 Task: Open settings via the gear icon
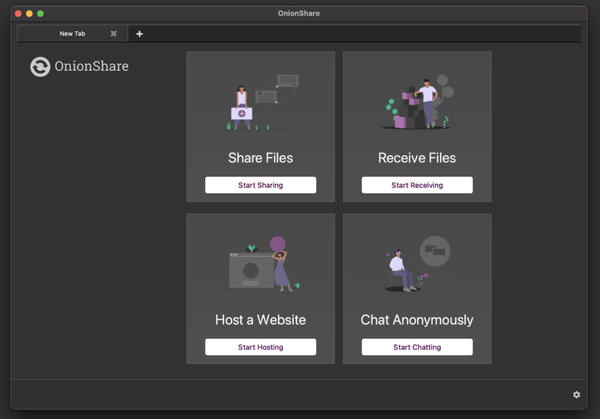(576, 395)
